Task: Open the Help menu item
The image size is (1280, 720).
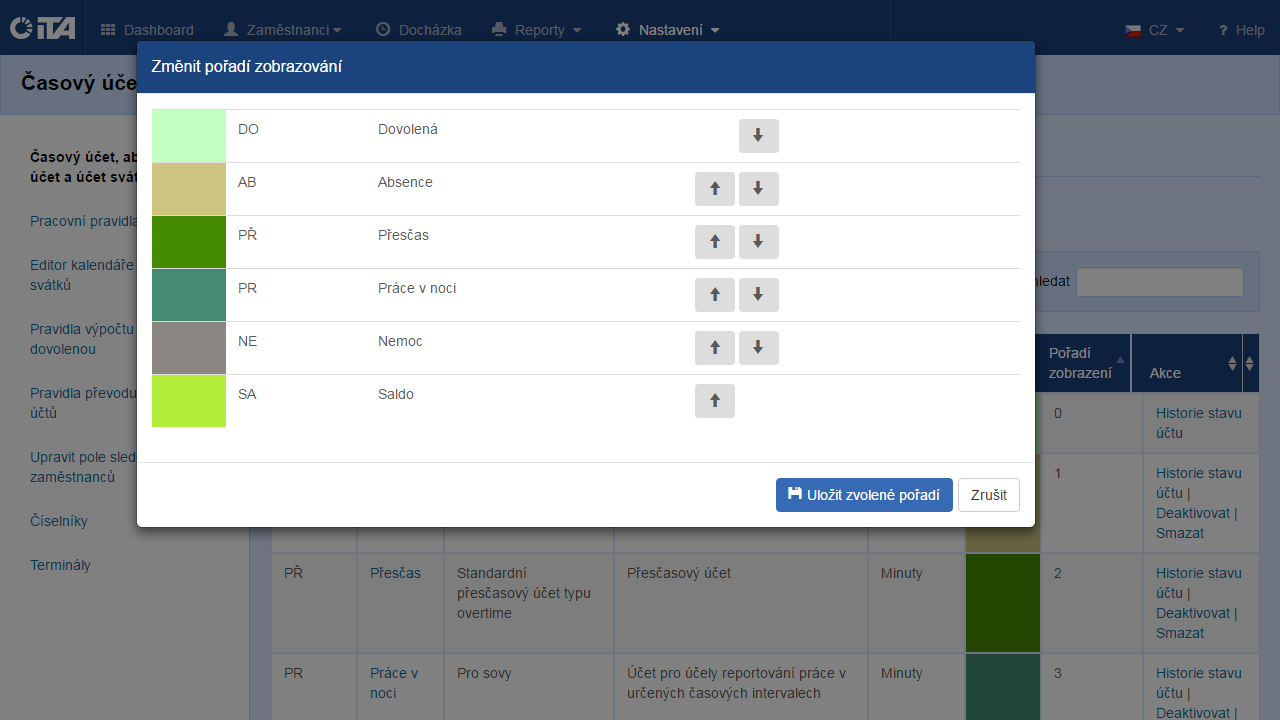Action: tap(1241, 30)
